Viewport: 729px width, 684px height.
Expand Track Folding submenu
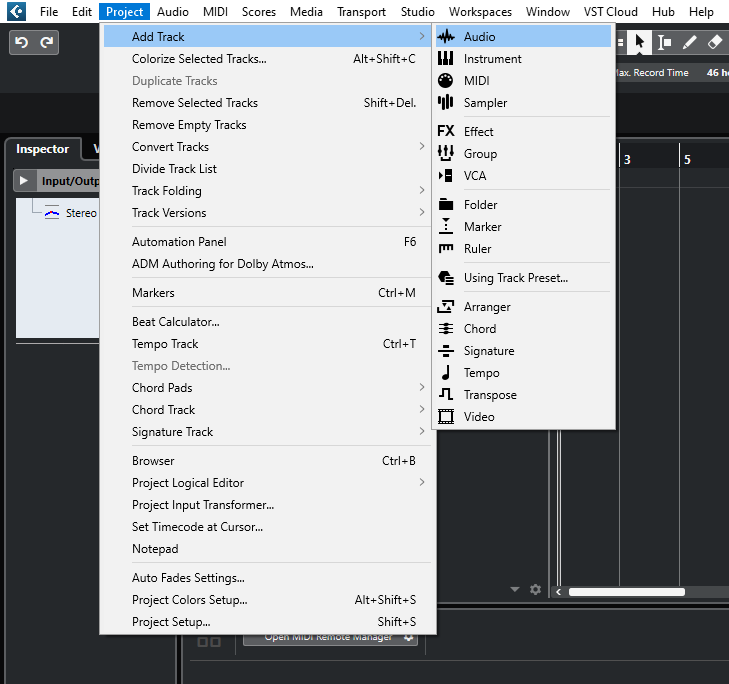422,190
